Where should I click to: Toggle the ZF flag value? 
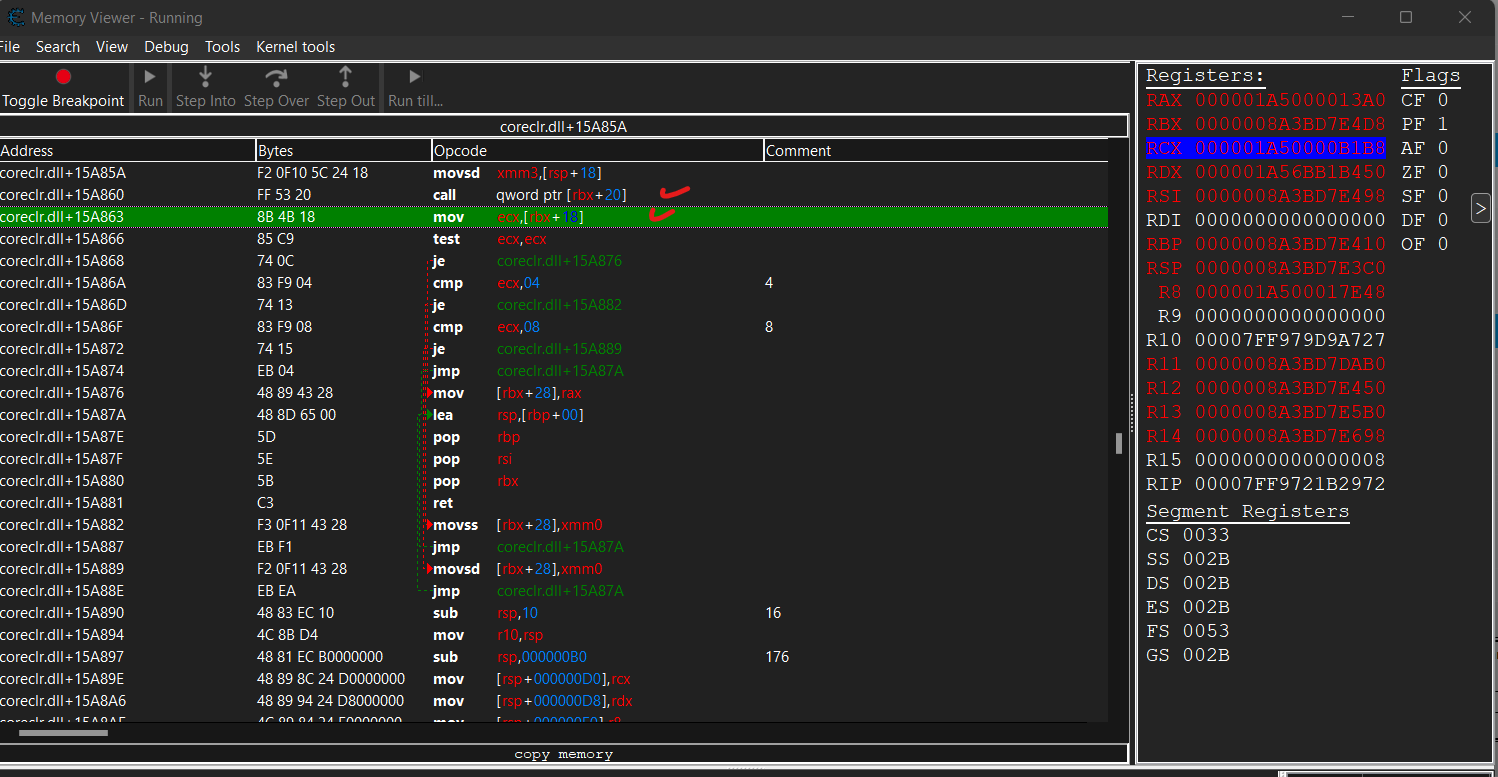[1443, 172]
